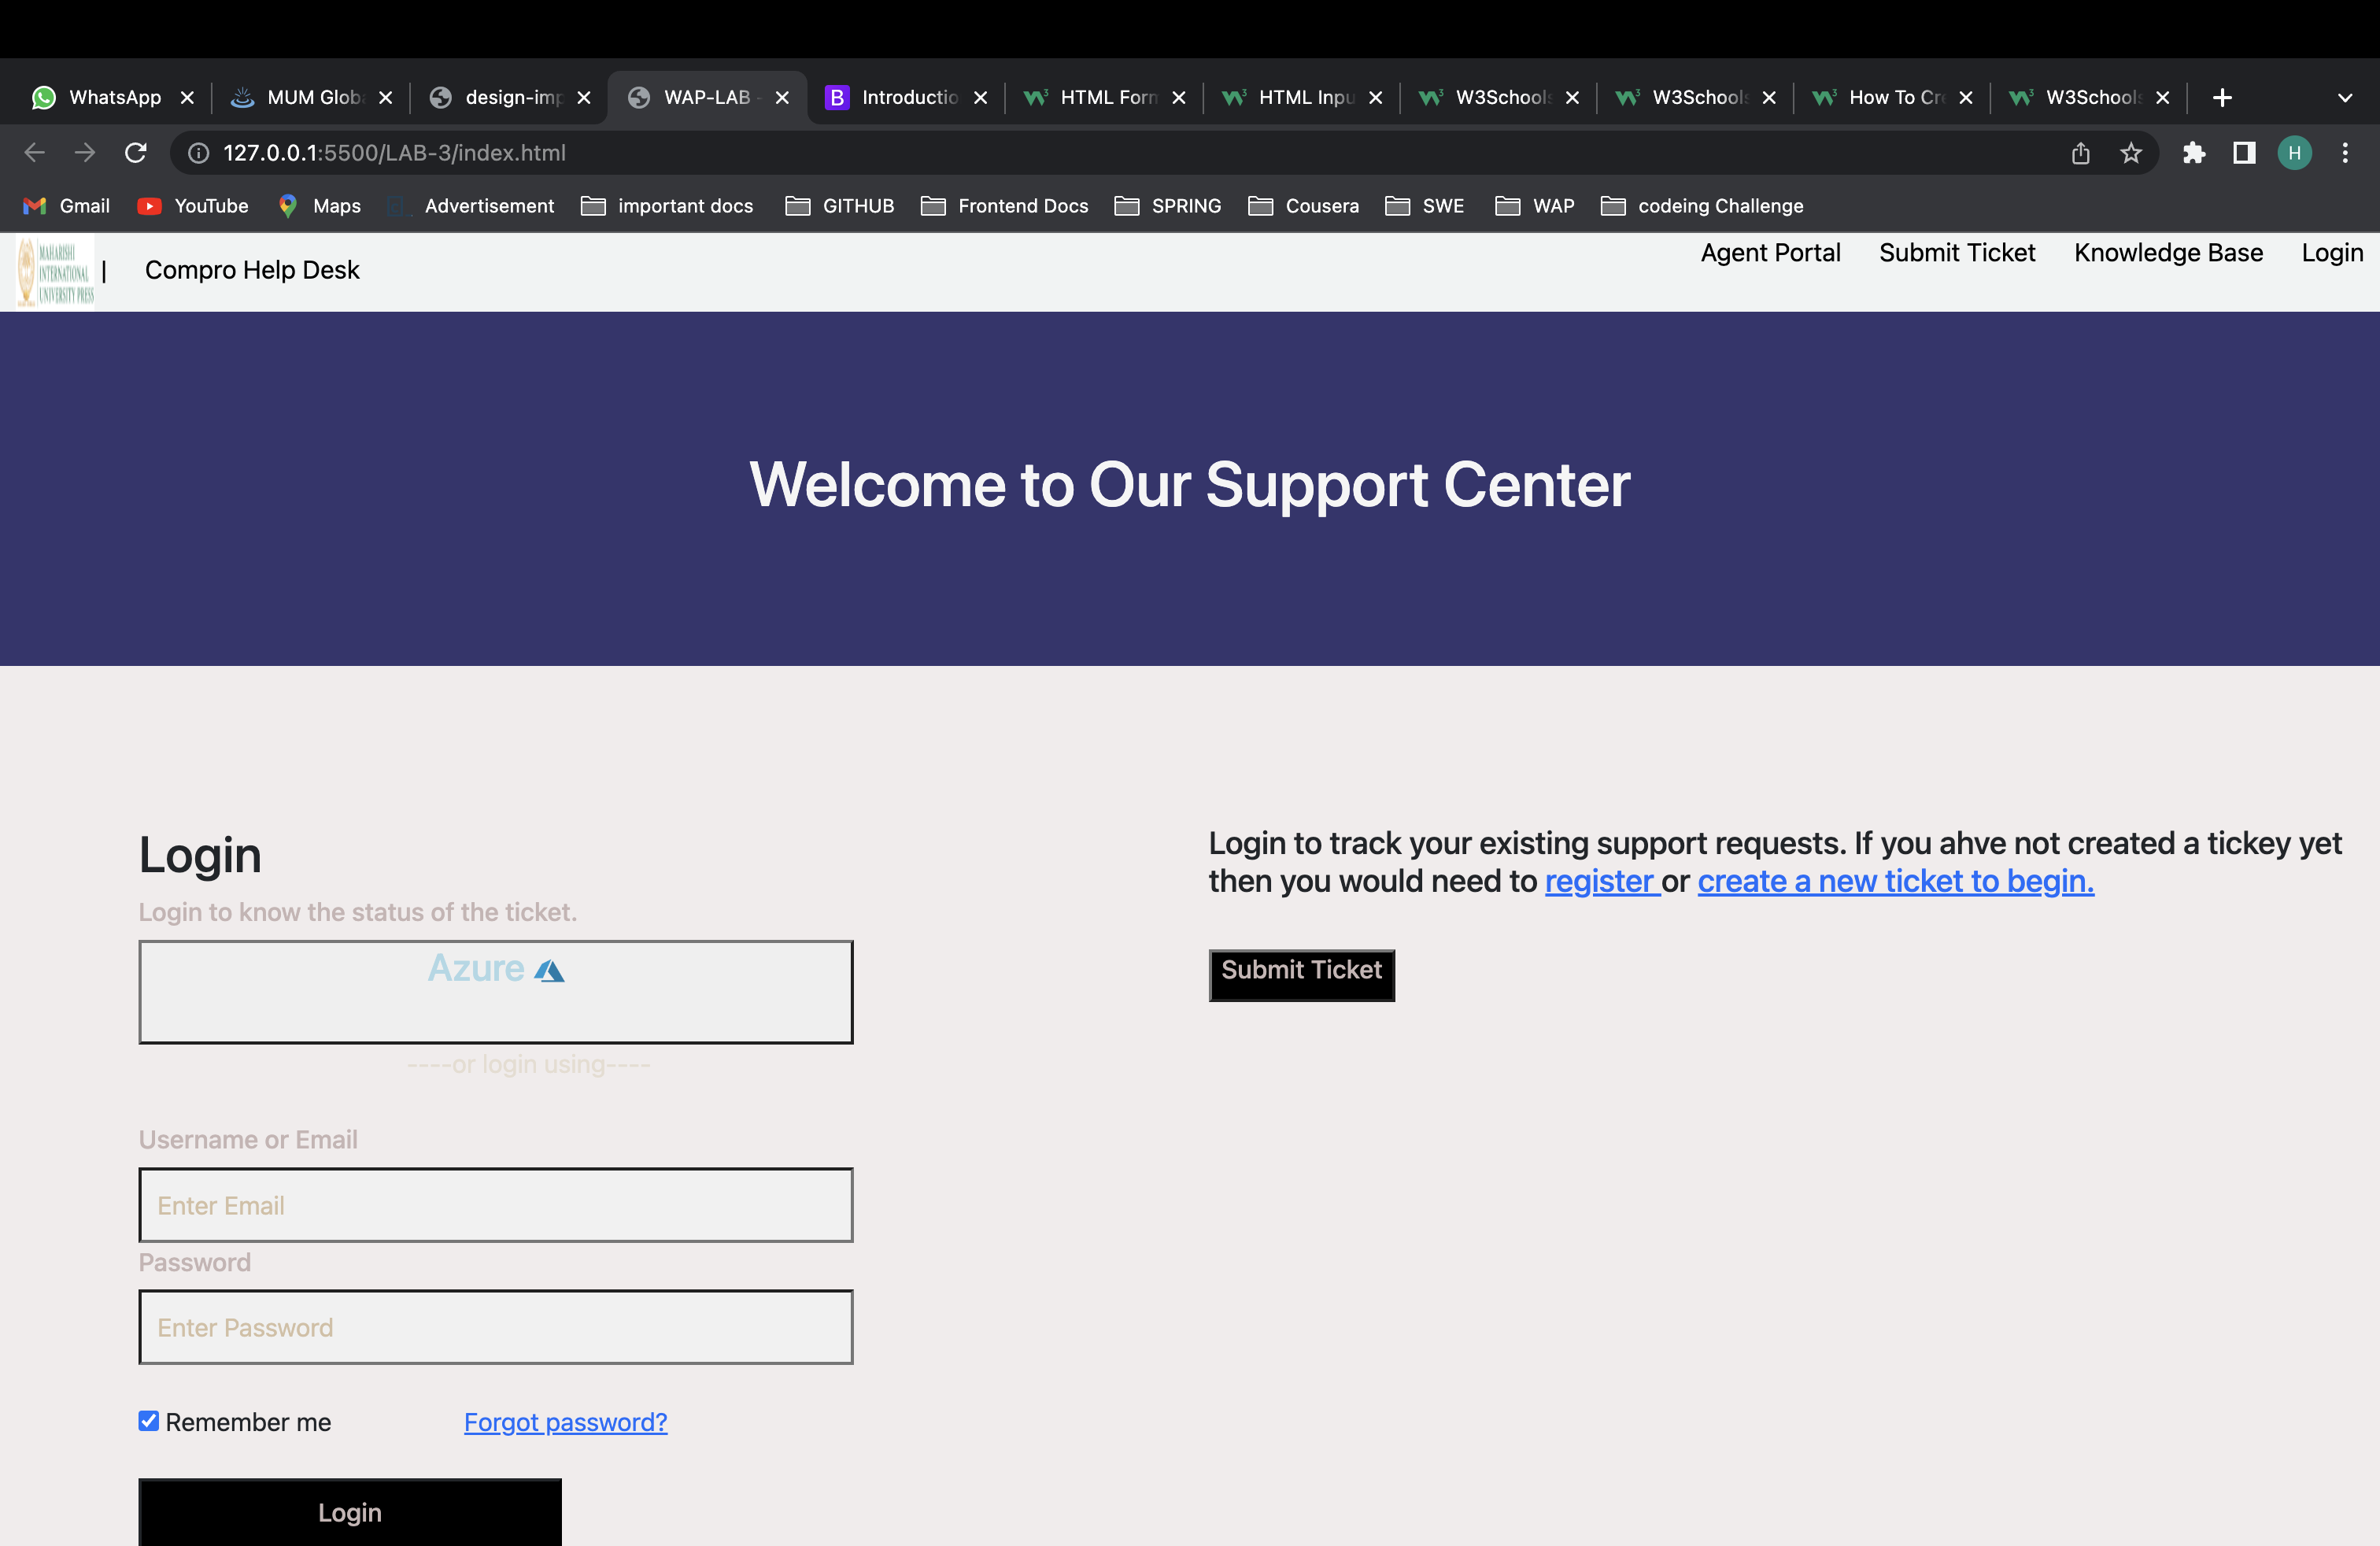Open the Chrome three-dot menu
Viewport: 2380px width, 1546px height.
[2347, 153]
